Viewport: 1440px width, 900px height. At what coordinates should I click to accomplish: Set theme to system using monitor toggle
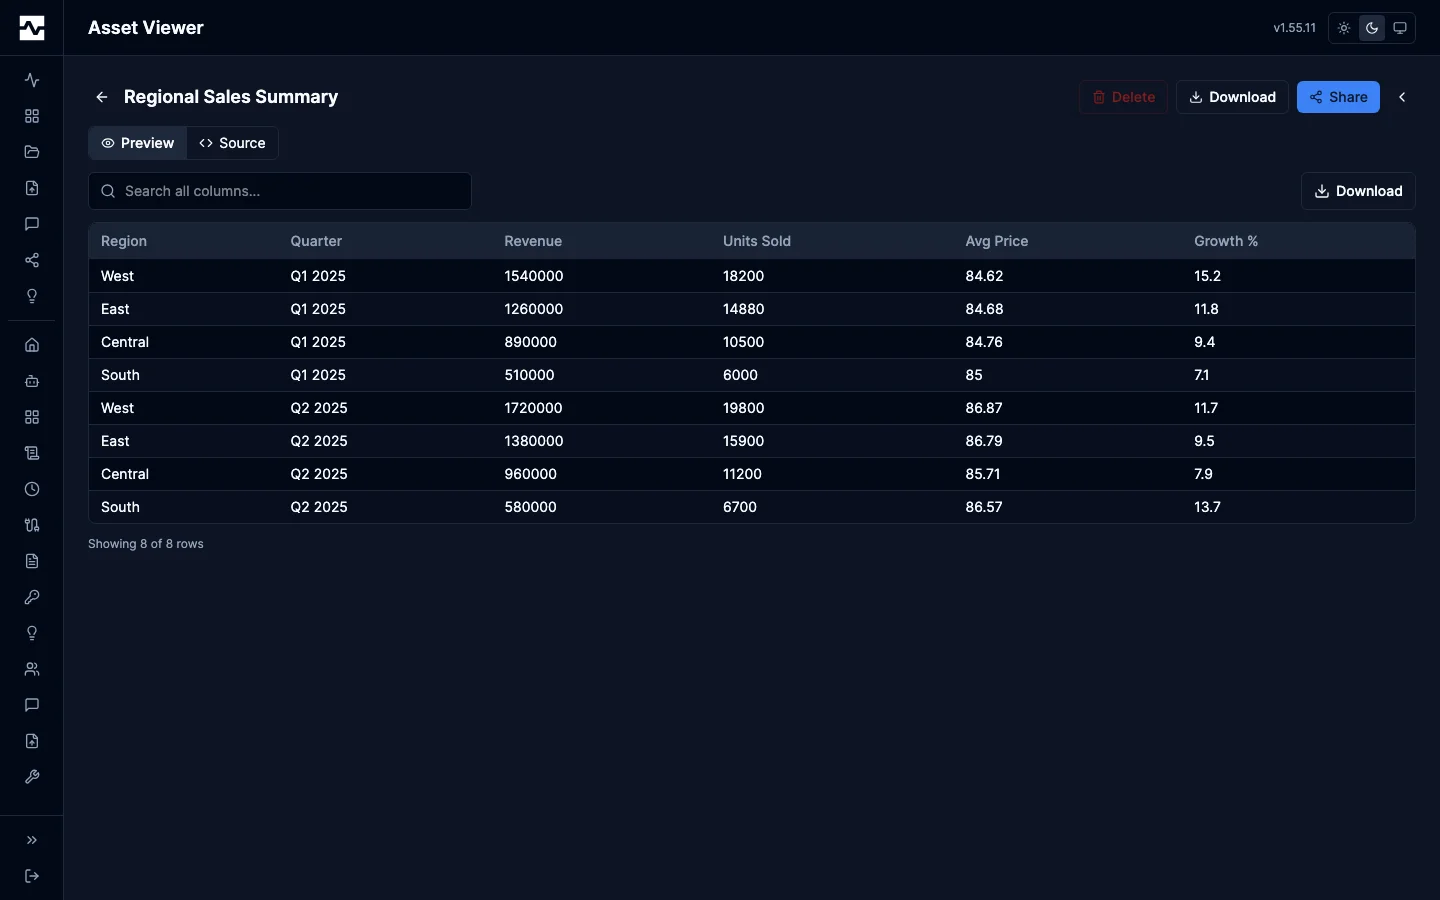pyautogui.click(x=1399, y=28)
